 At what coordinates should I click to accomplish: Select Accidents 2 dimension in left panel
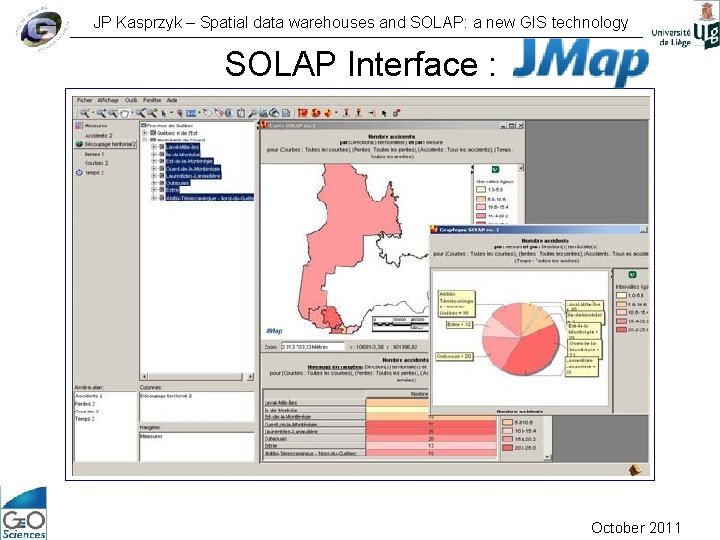(x=98, y=135)
